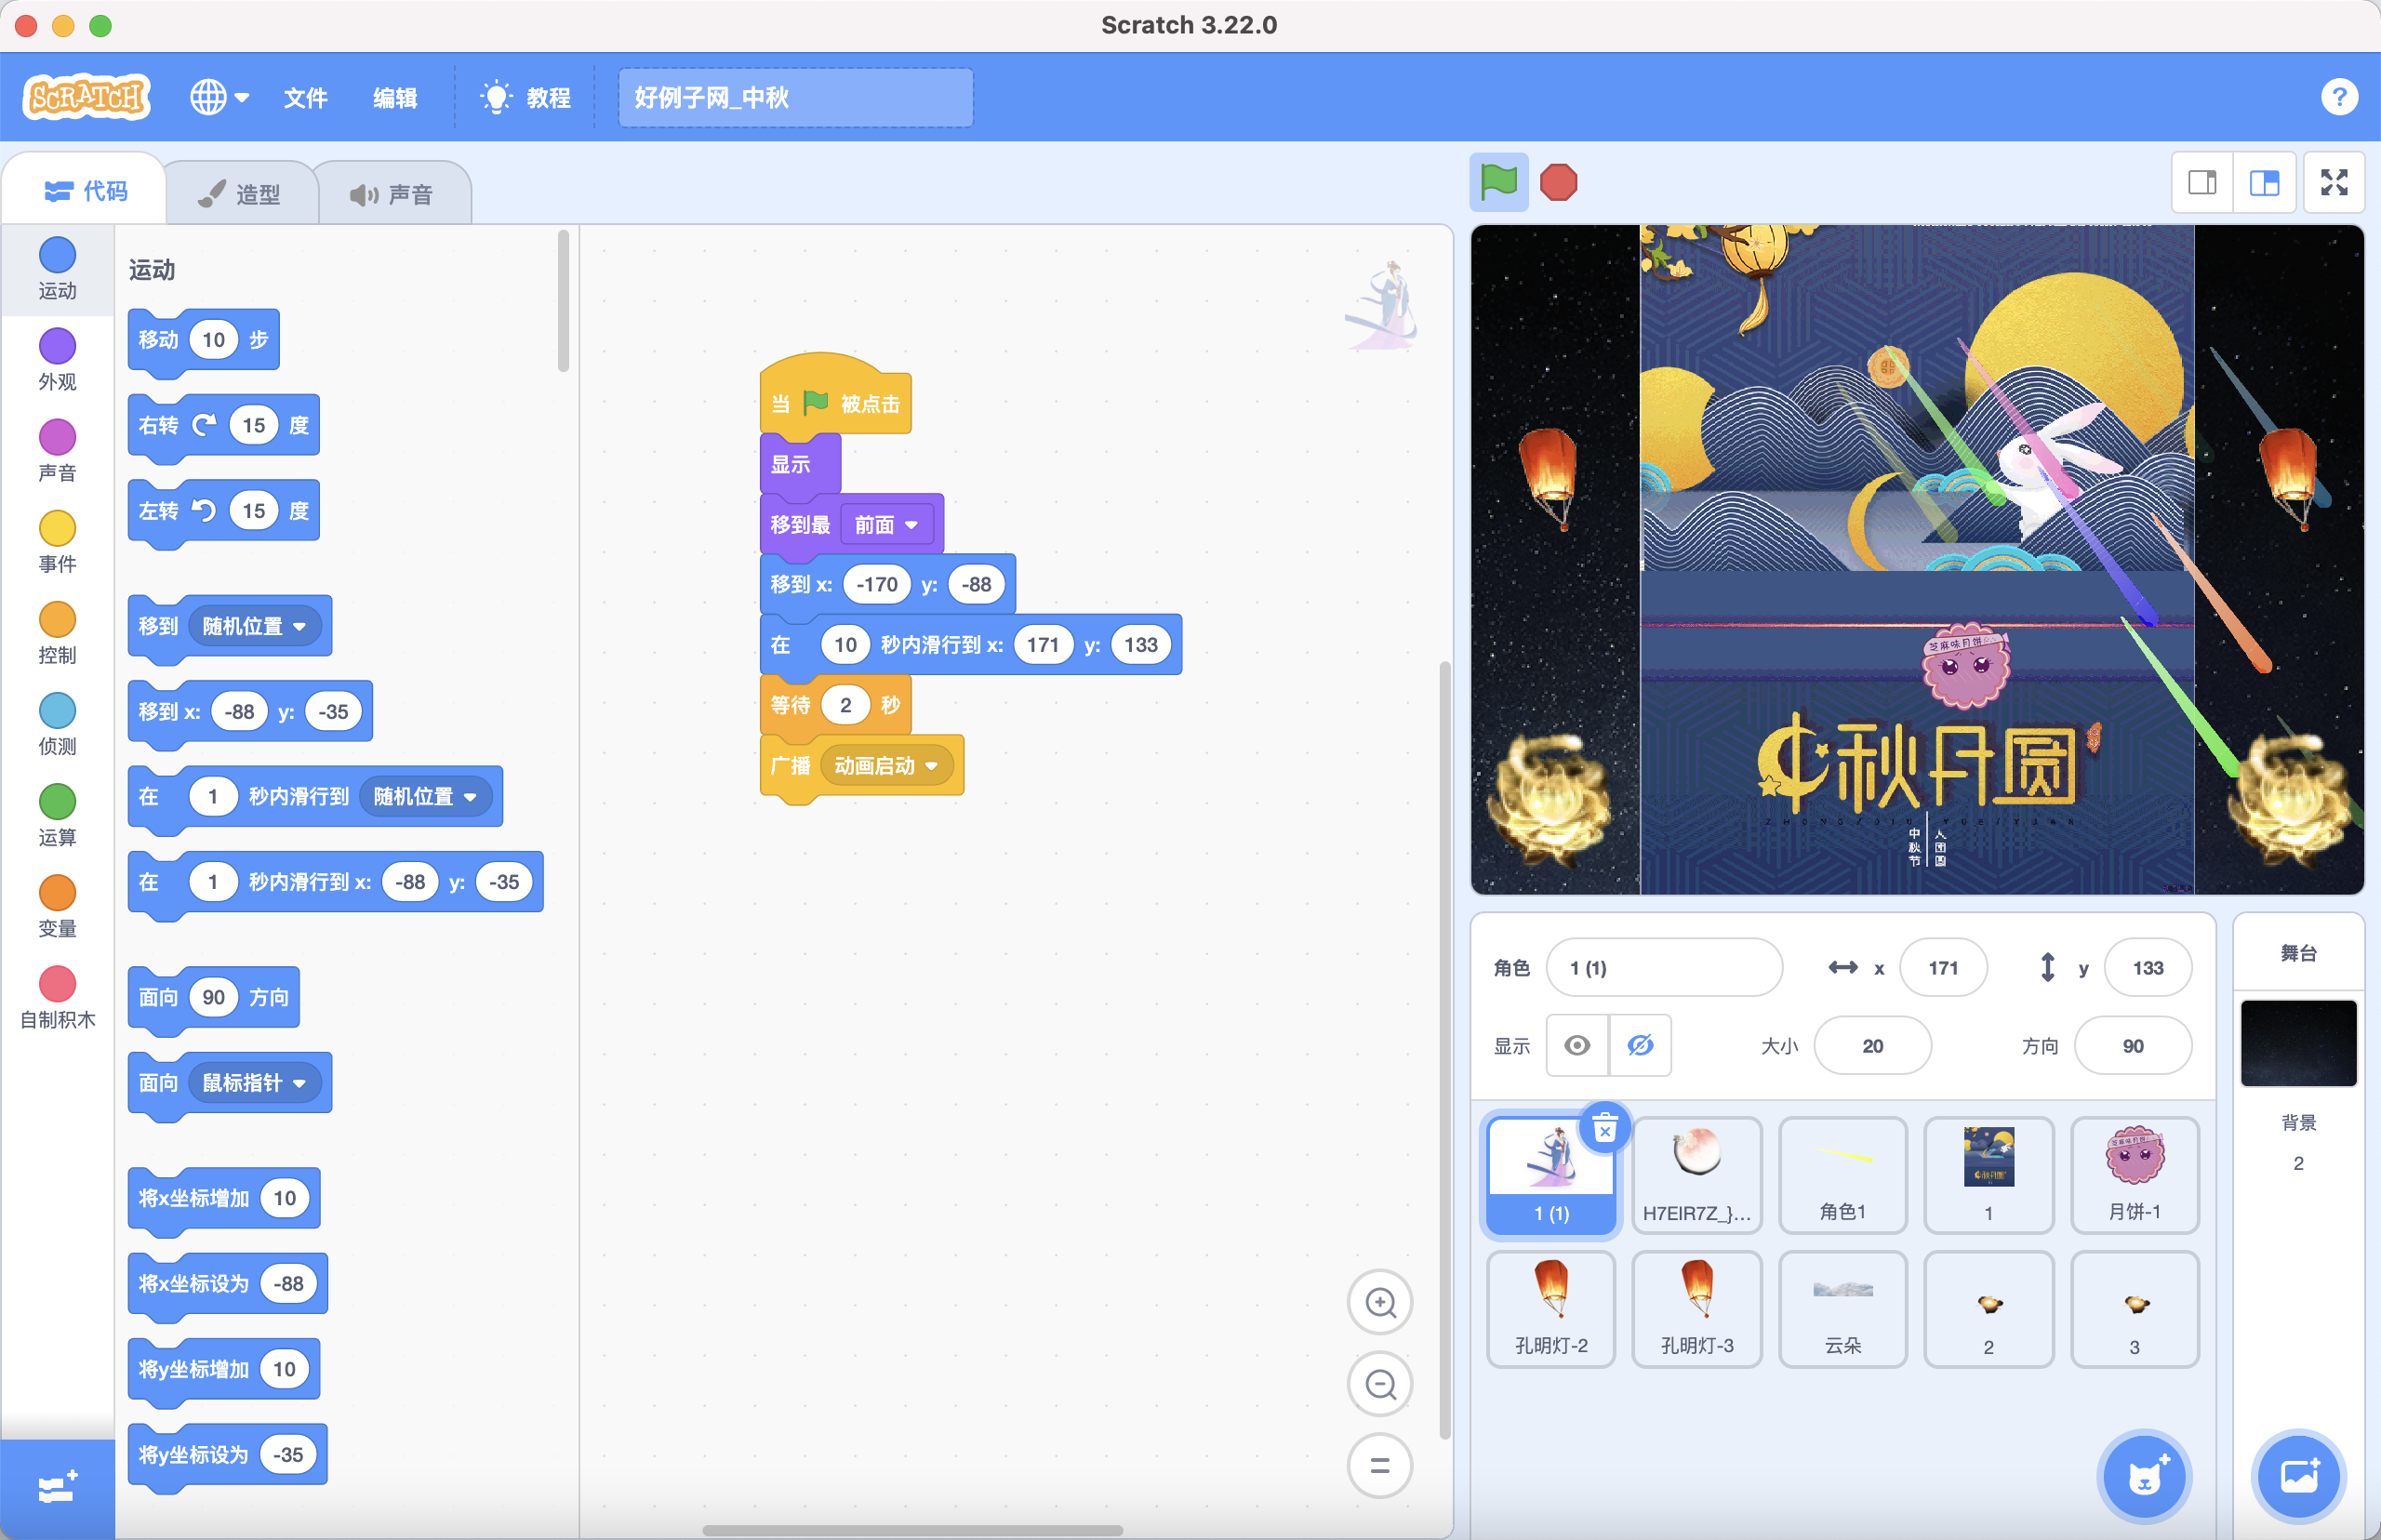The height and width of the screenshot is (1540, 2381).
Task: Hide sprite using crossed-eye icon
Action: [1640, 1045]
